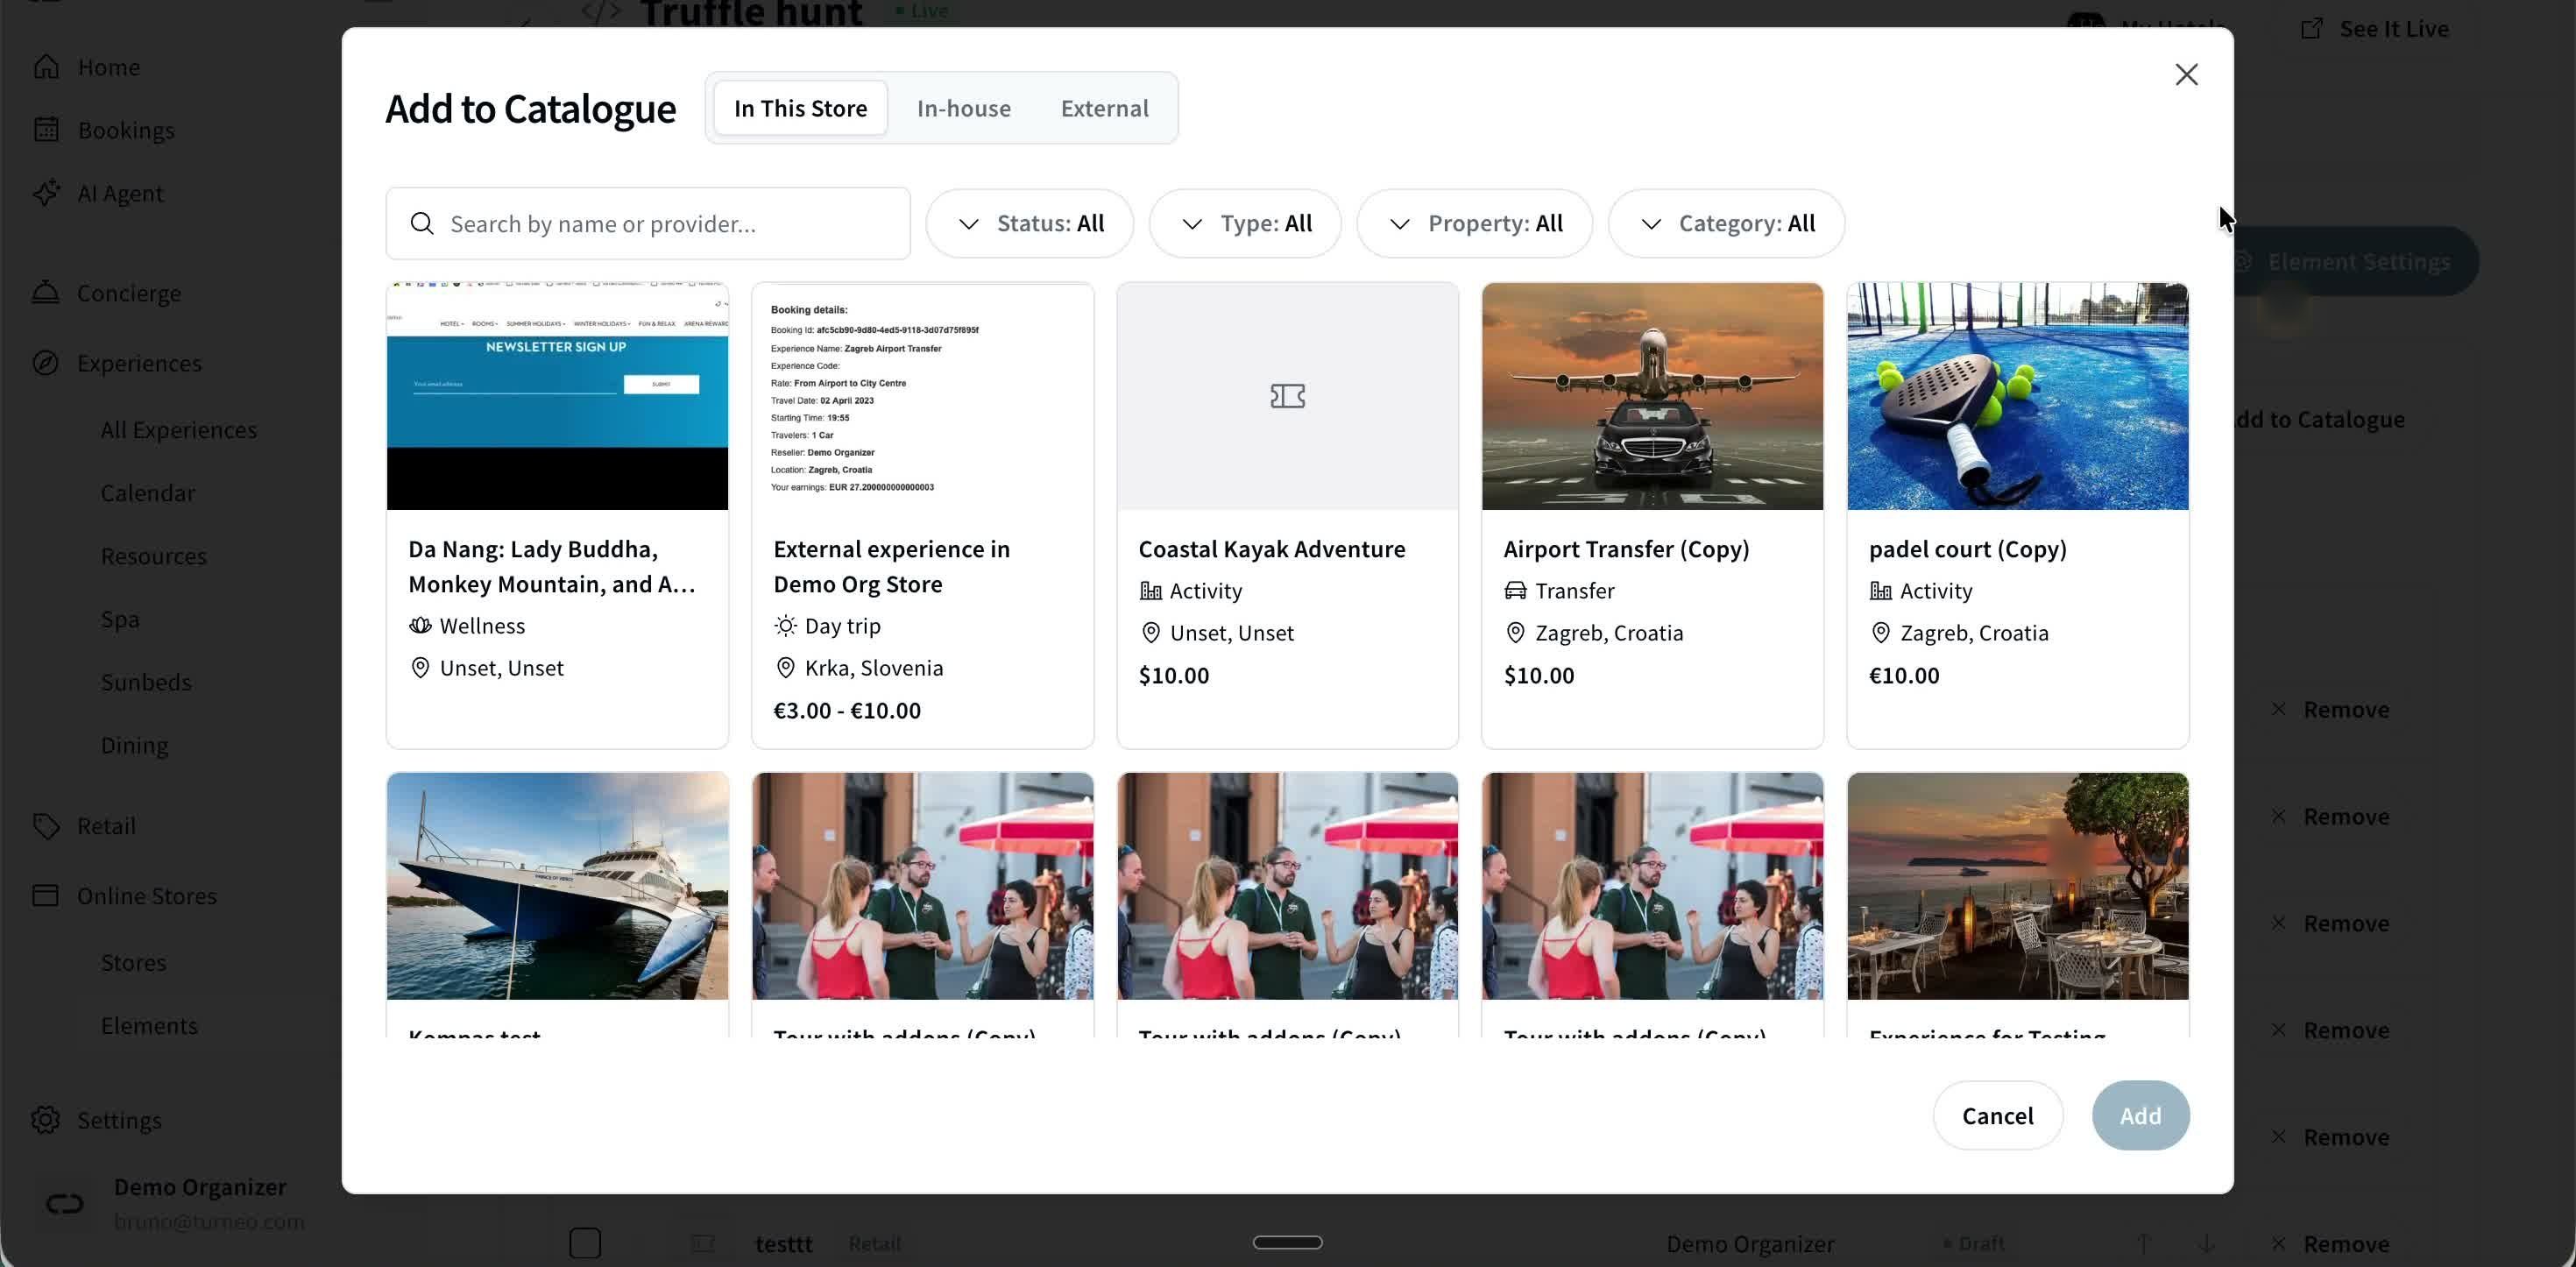
Task: Switch to the In-house tab
Action: pyautogui.click(x=963, y=108)
